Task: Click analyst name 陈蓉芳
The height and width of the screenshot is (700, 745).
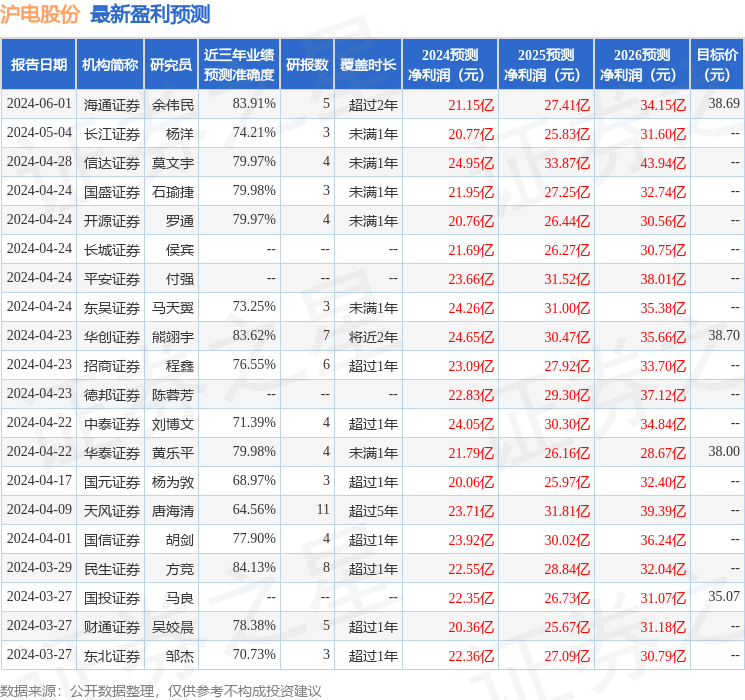Action: tap(173, 395)
